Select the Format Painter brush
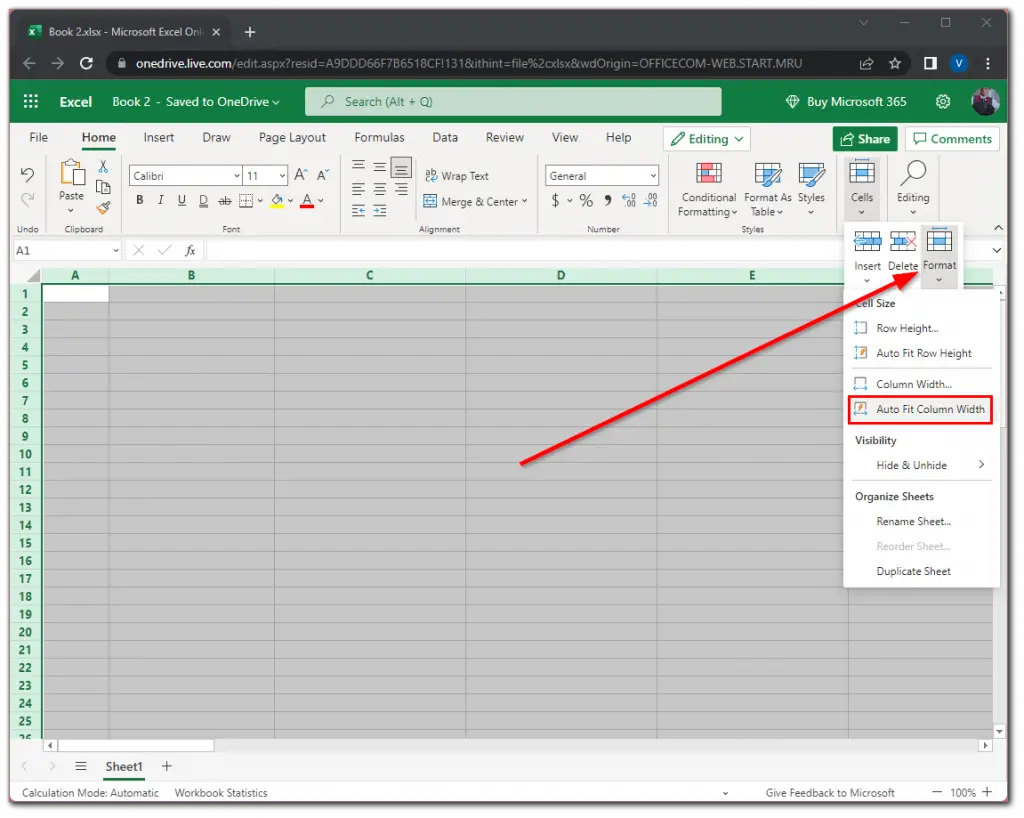The width and height of the screenshot is (1024, 818). tap(103, 208)
